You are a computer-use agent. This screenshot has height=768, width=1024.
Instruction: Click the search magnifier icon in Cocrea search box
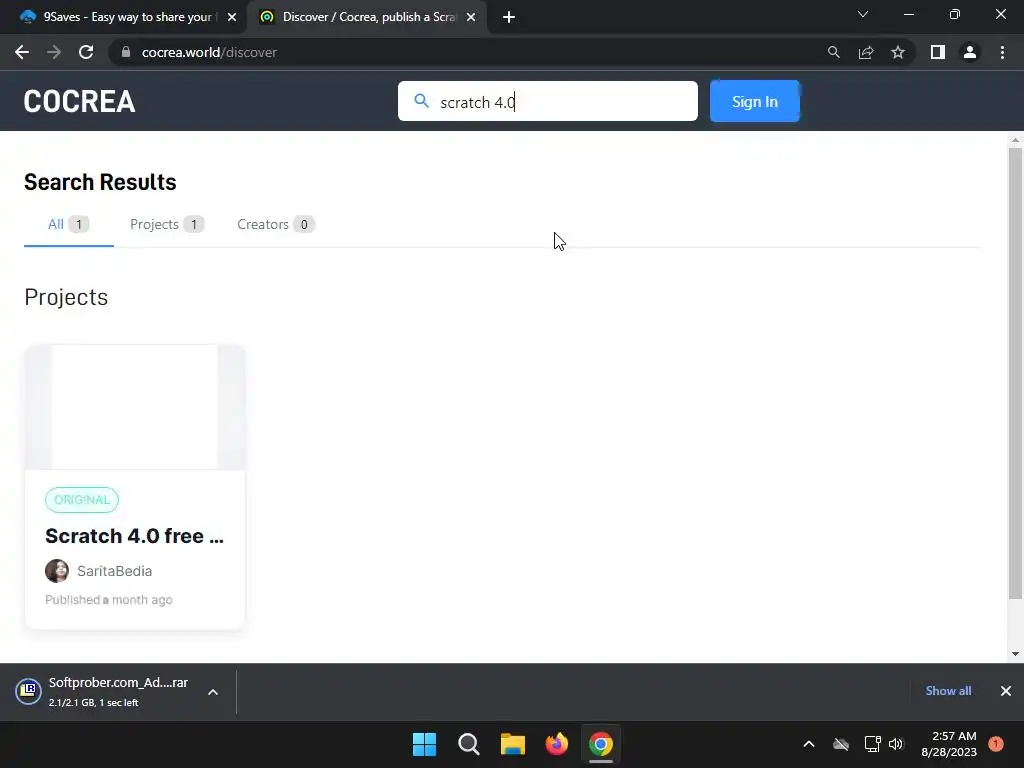pos(422,101)
